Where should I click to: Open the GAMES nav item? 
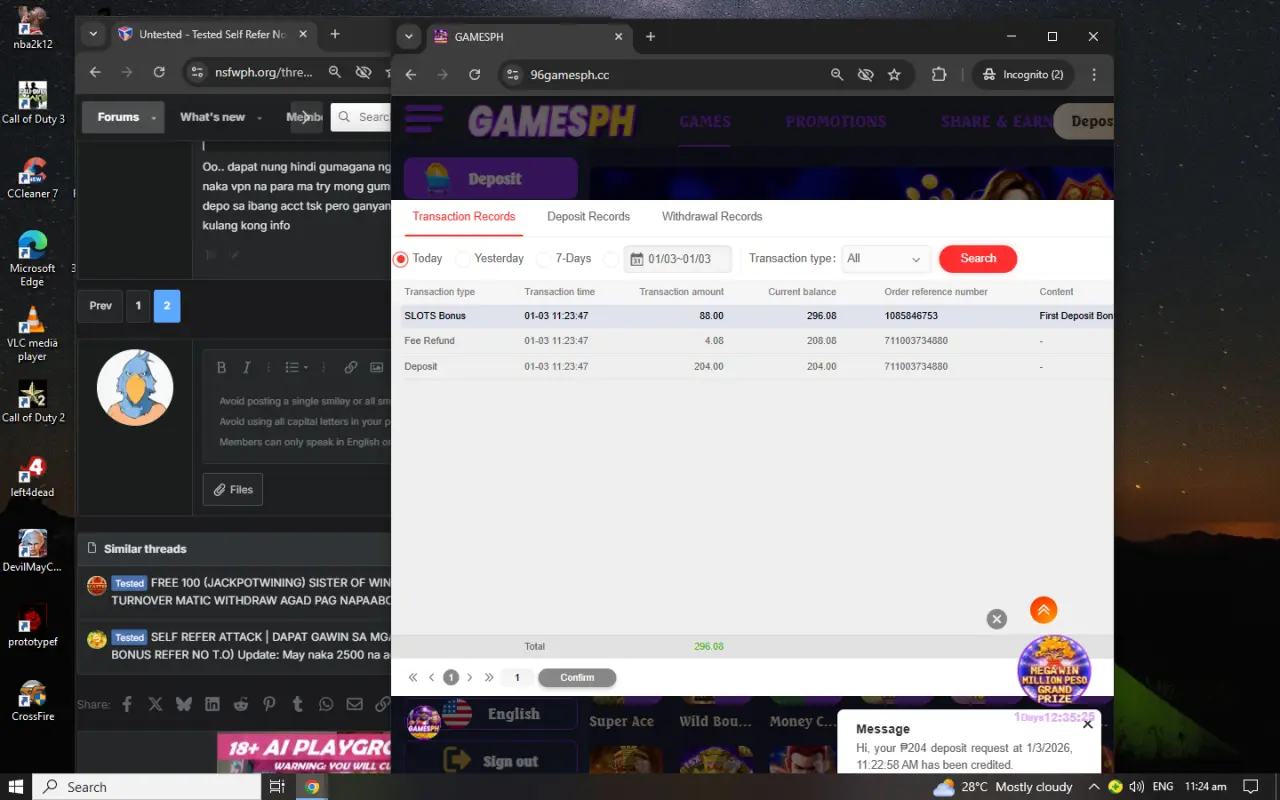point(705,121)
